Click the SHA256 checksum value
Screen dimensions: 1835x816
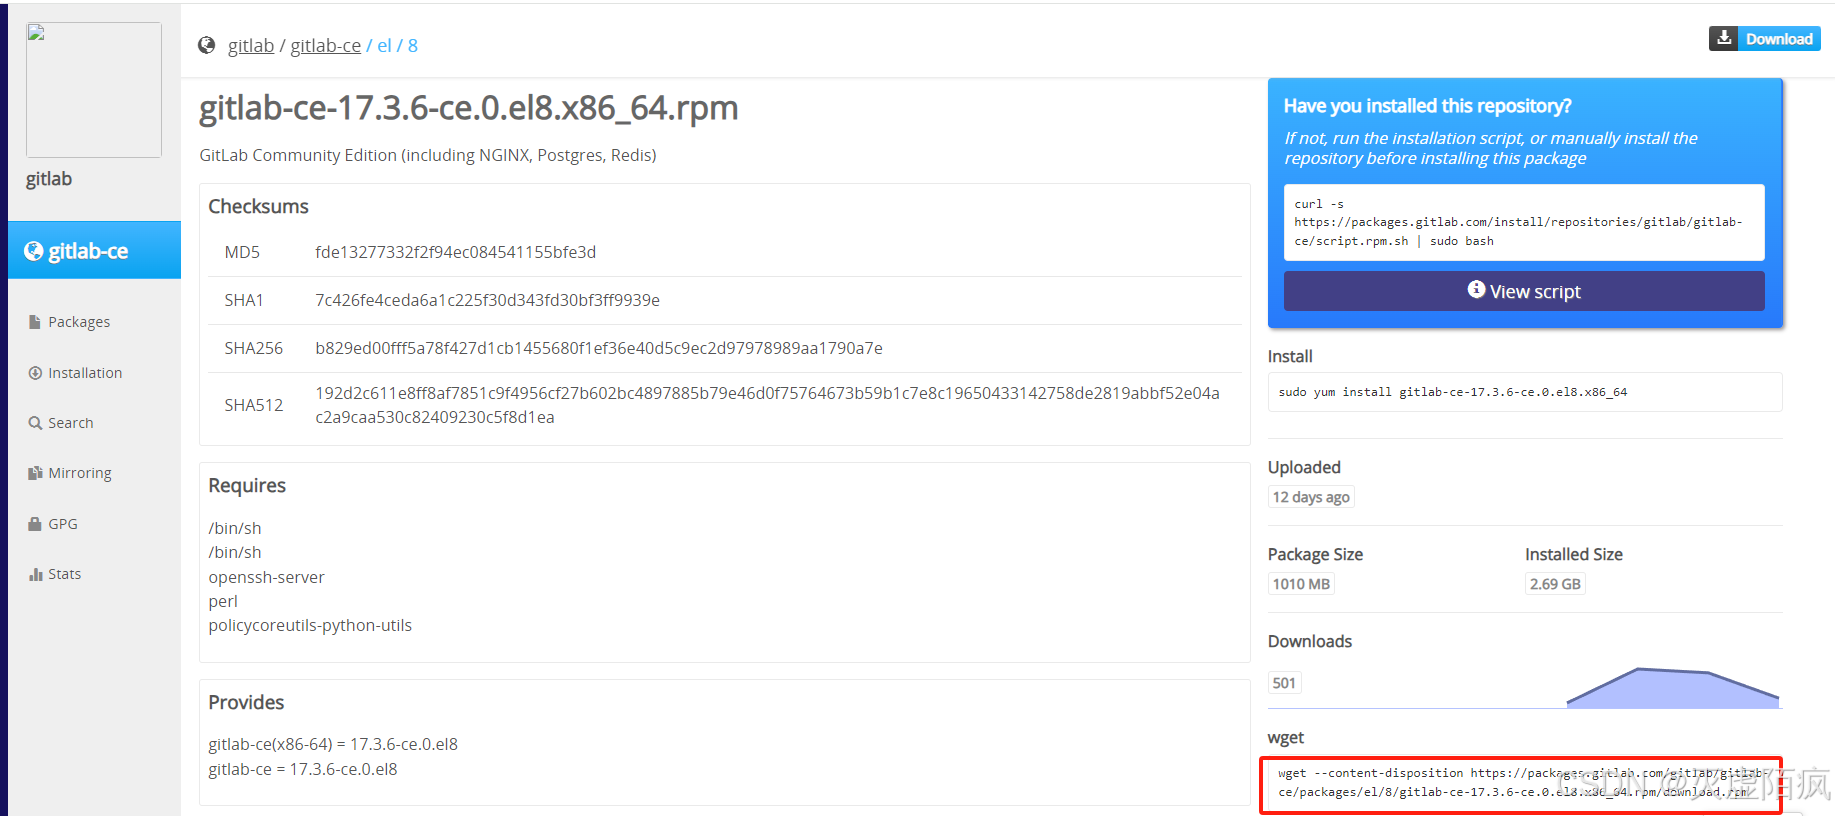click(x=599, y=348)
